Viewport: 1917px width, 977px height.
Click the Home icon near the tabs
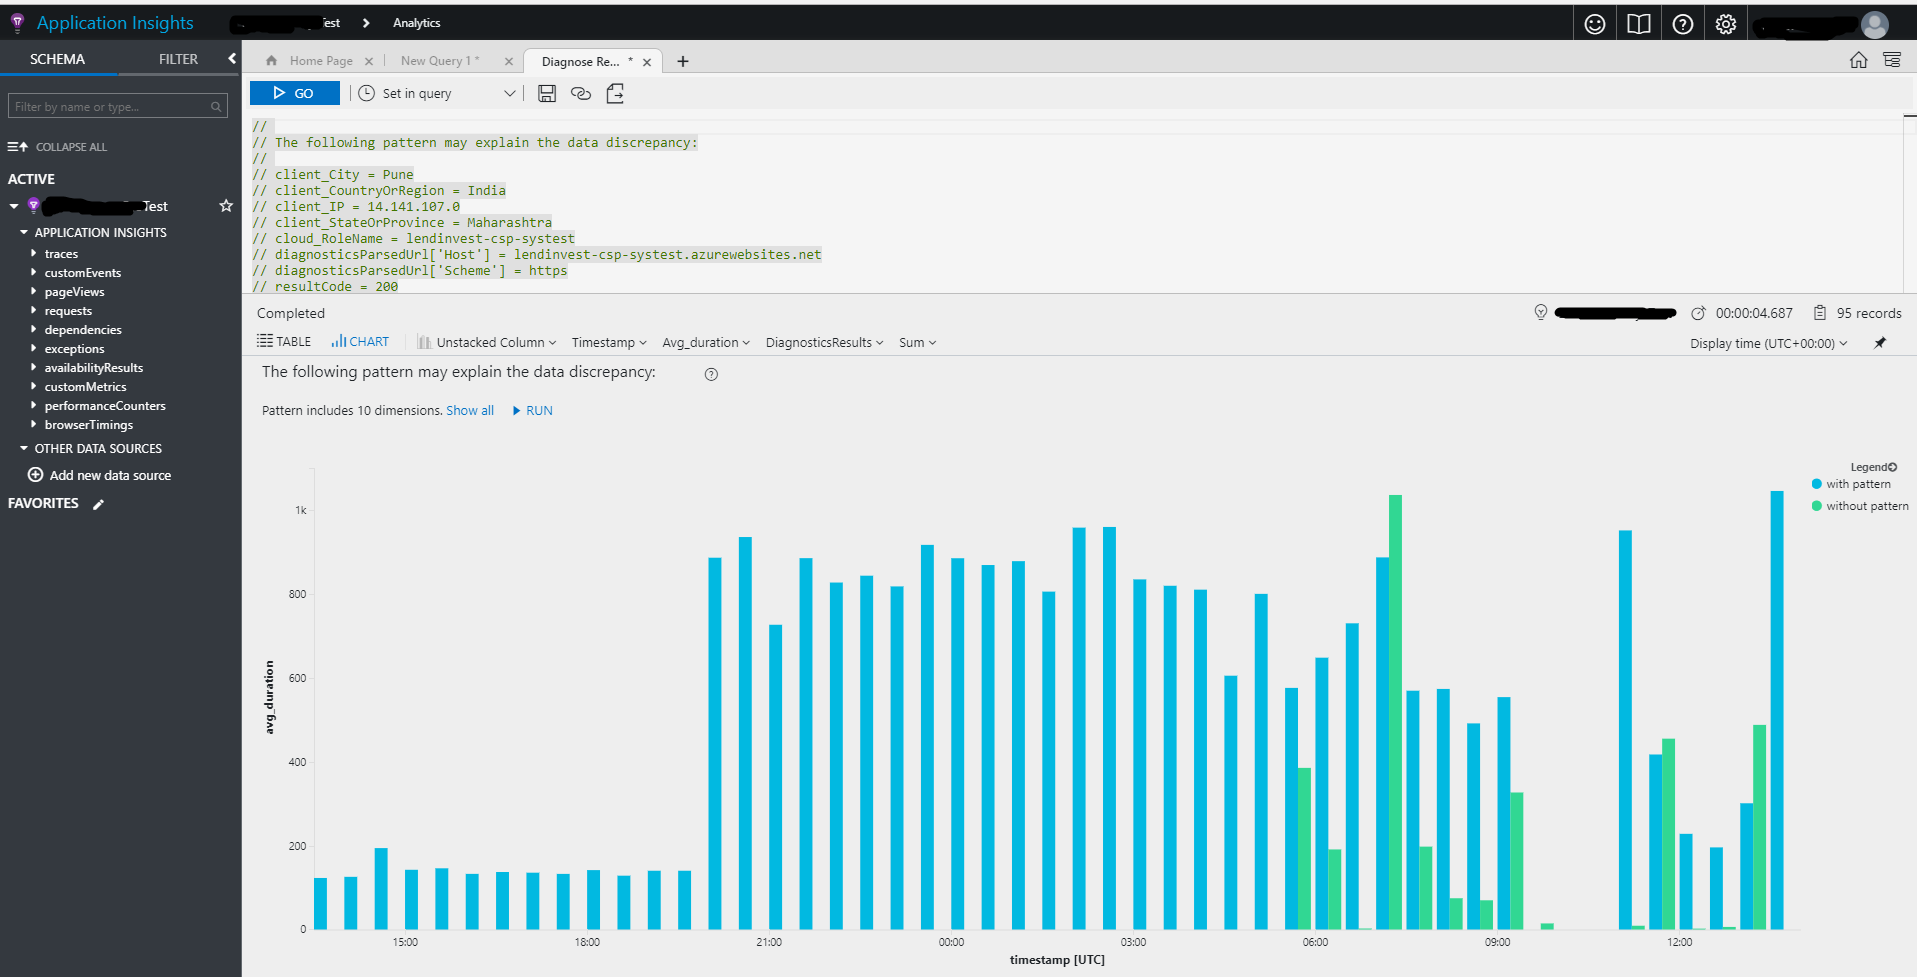point(1858,59)
